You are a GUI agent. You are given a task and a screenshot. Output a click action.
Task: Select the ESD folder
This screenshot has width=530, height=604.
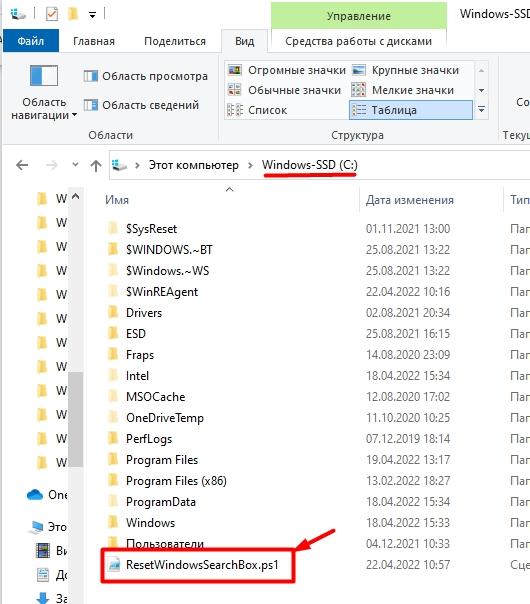tap(136, 334)
